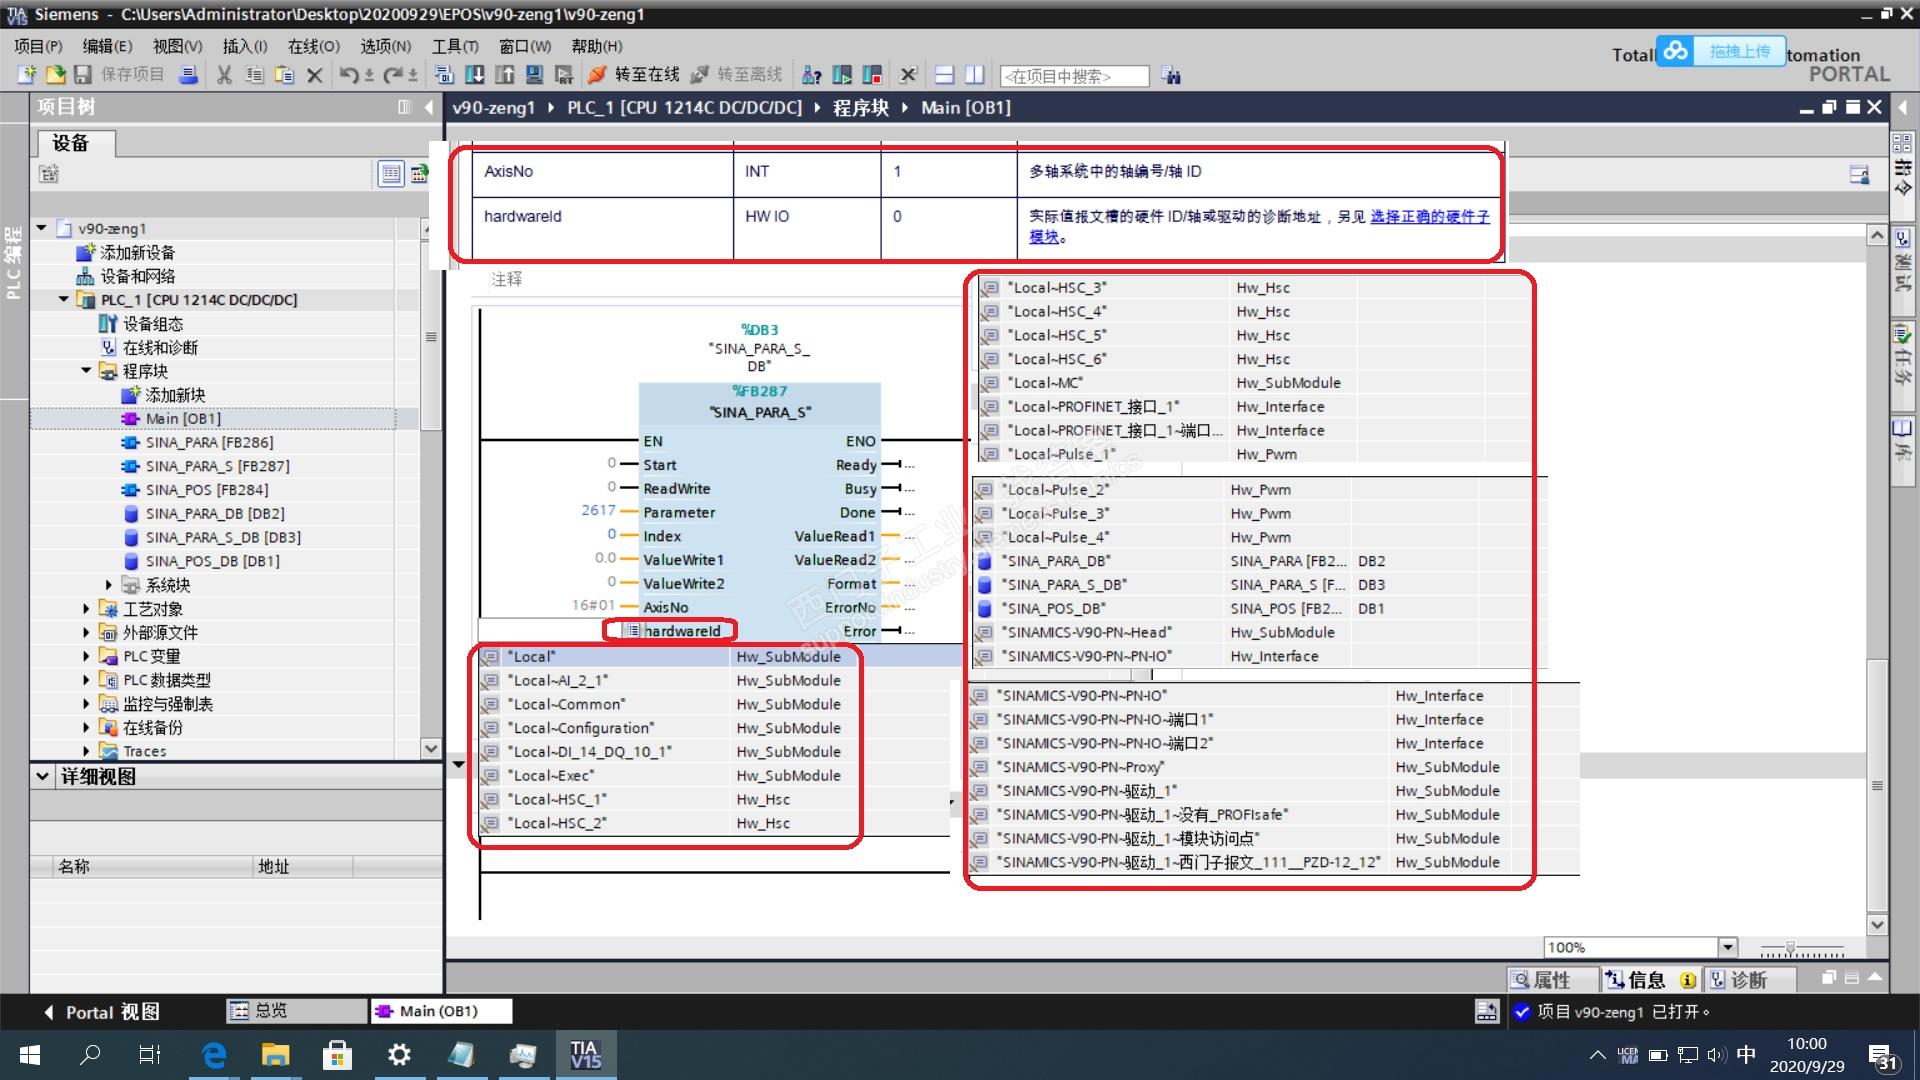
Task: Expand the PLC 变量 tags node
Action: 86,656
